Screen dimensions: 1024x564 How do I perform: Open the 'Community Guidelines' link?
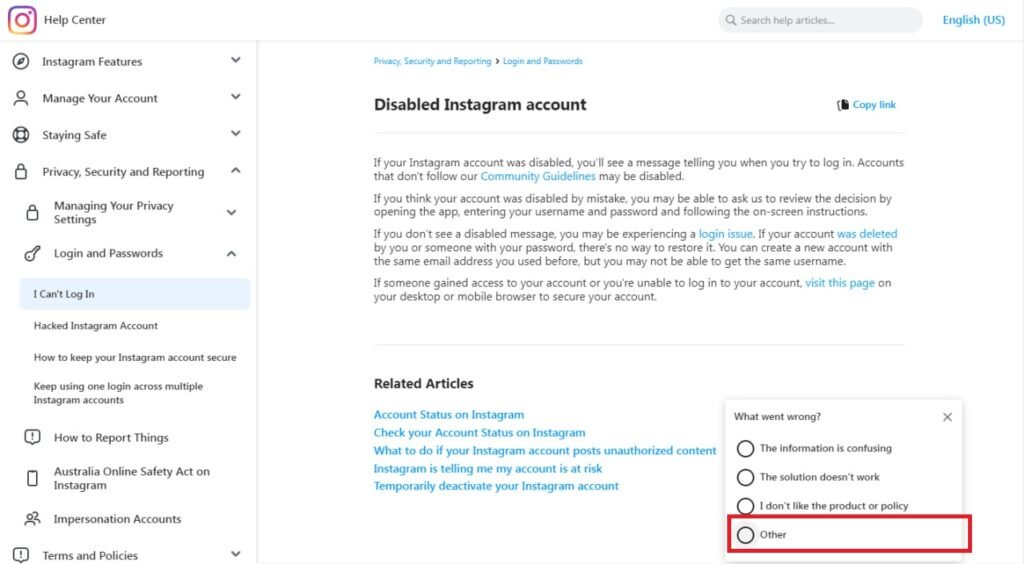[x=538, y=176]
